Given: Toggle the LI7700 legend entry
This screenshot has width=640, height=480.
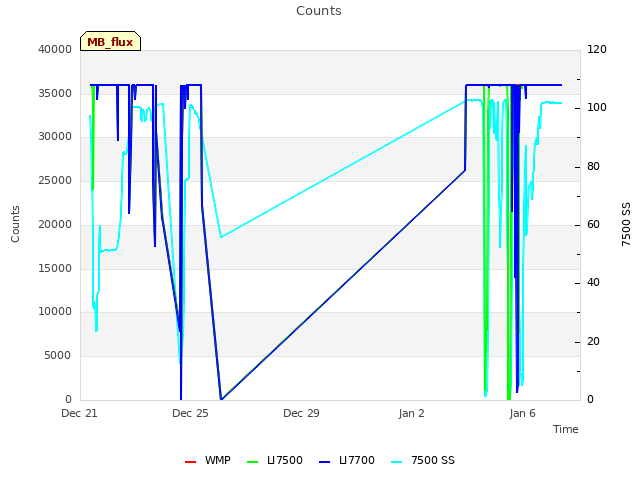Looking at the screenshot, I should [x=347, y=460].
